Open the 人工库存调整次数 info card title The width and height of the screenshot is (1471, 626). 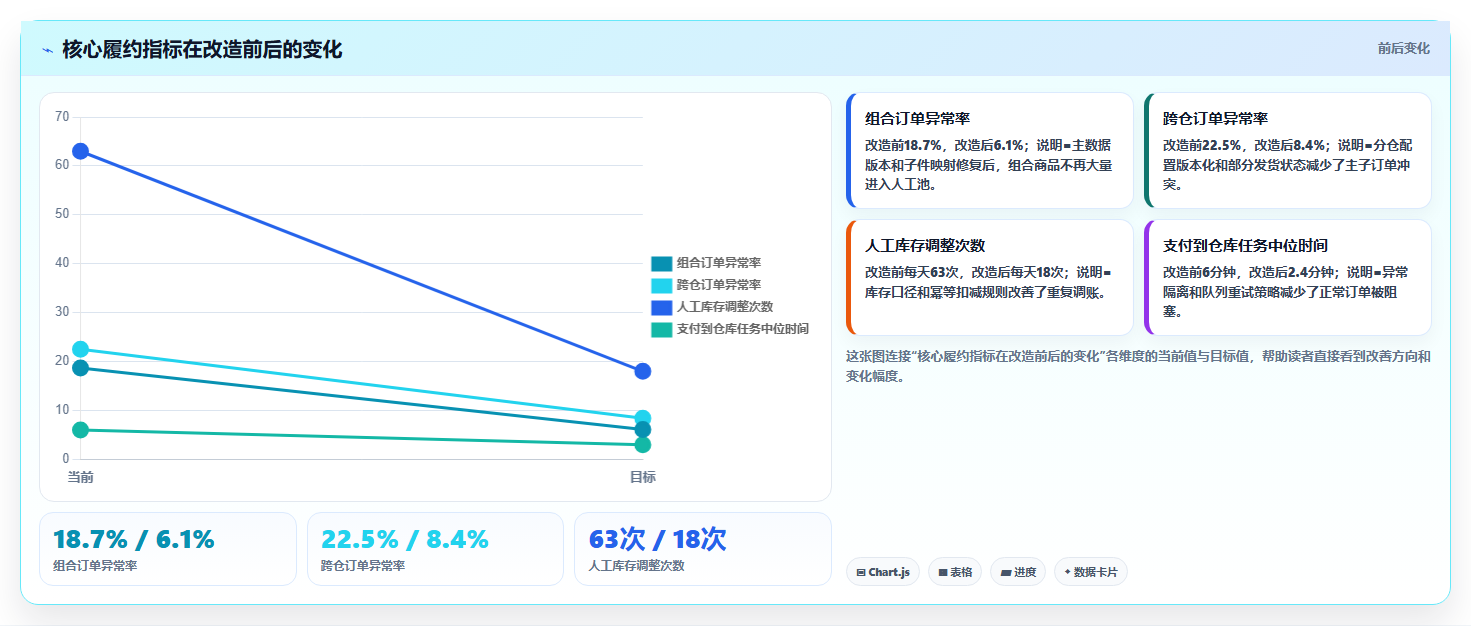pos(925,245)
